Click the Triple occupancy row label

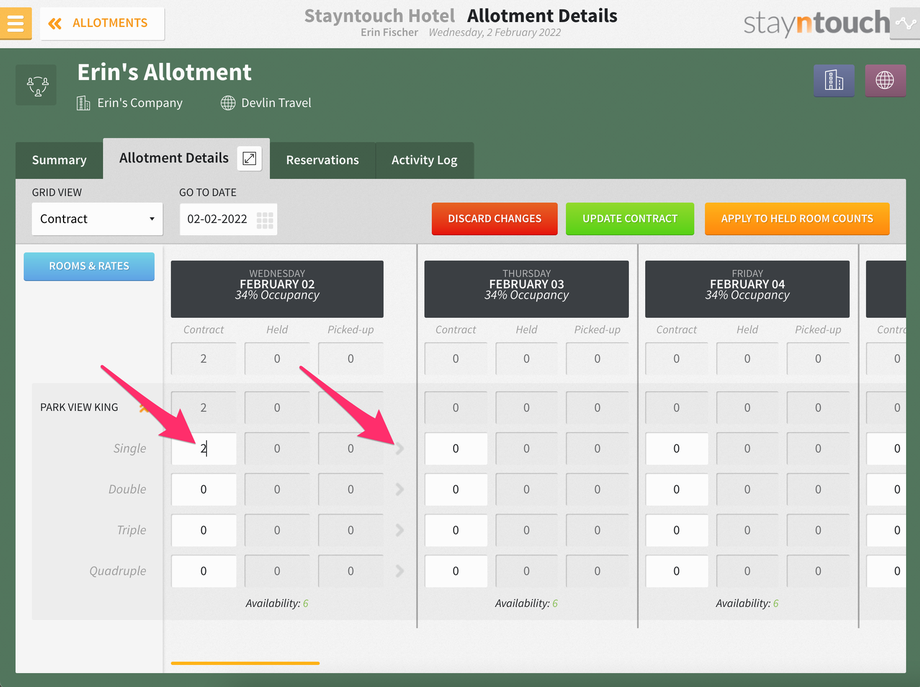pyautogui.click(x=131, y=530)
